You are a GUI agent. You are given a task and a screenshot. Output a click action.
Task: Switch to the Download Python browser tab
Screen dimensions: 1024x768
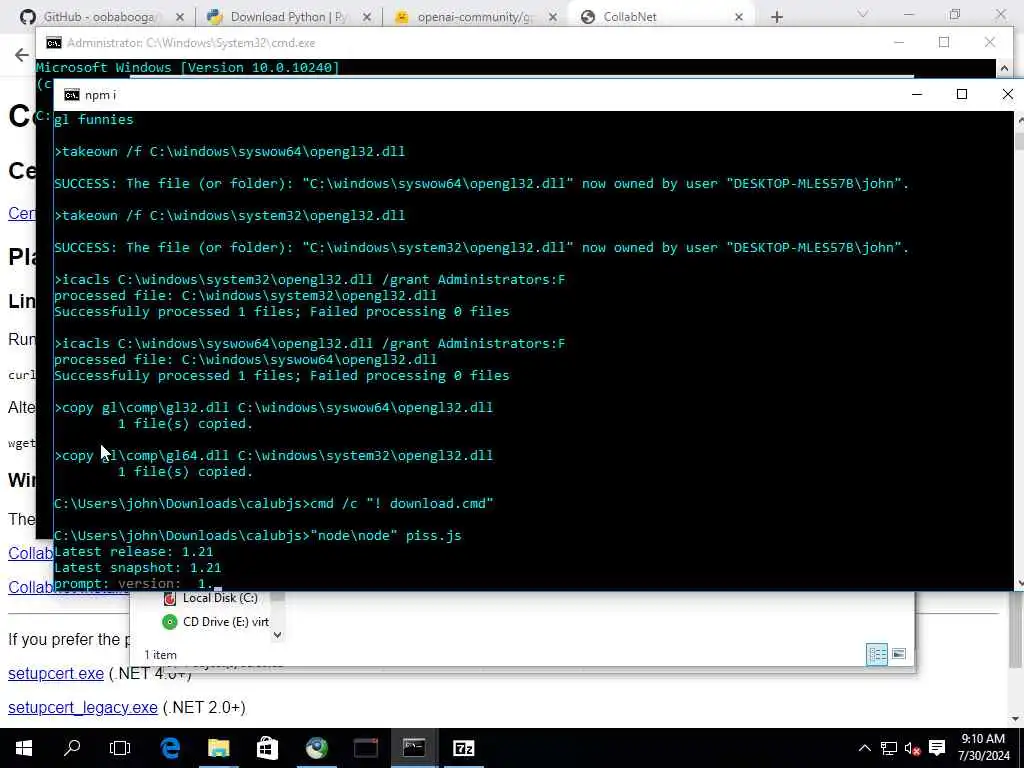(x=287, y=17)
